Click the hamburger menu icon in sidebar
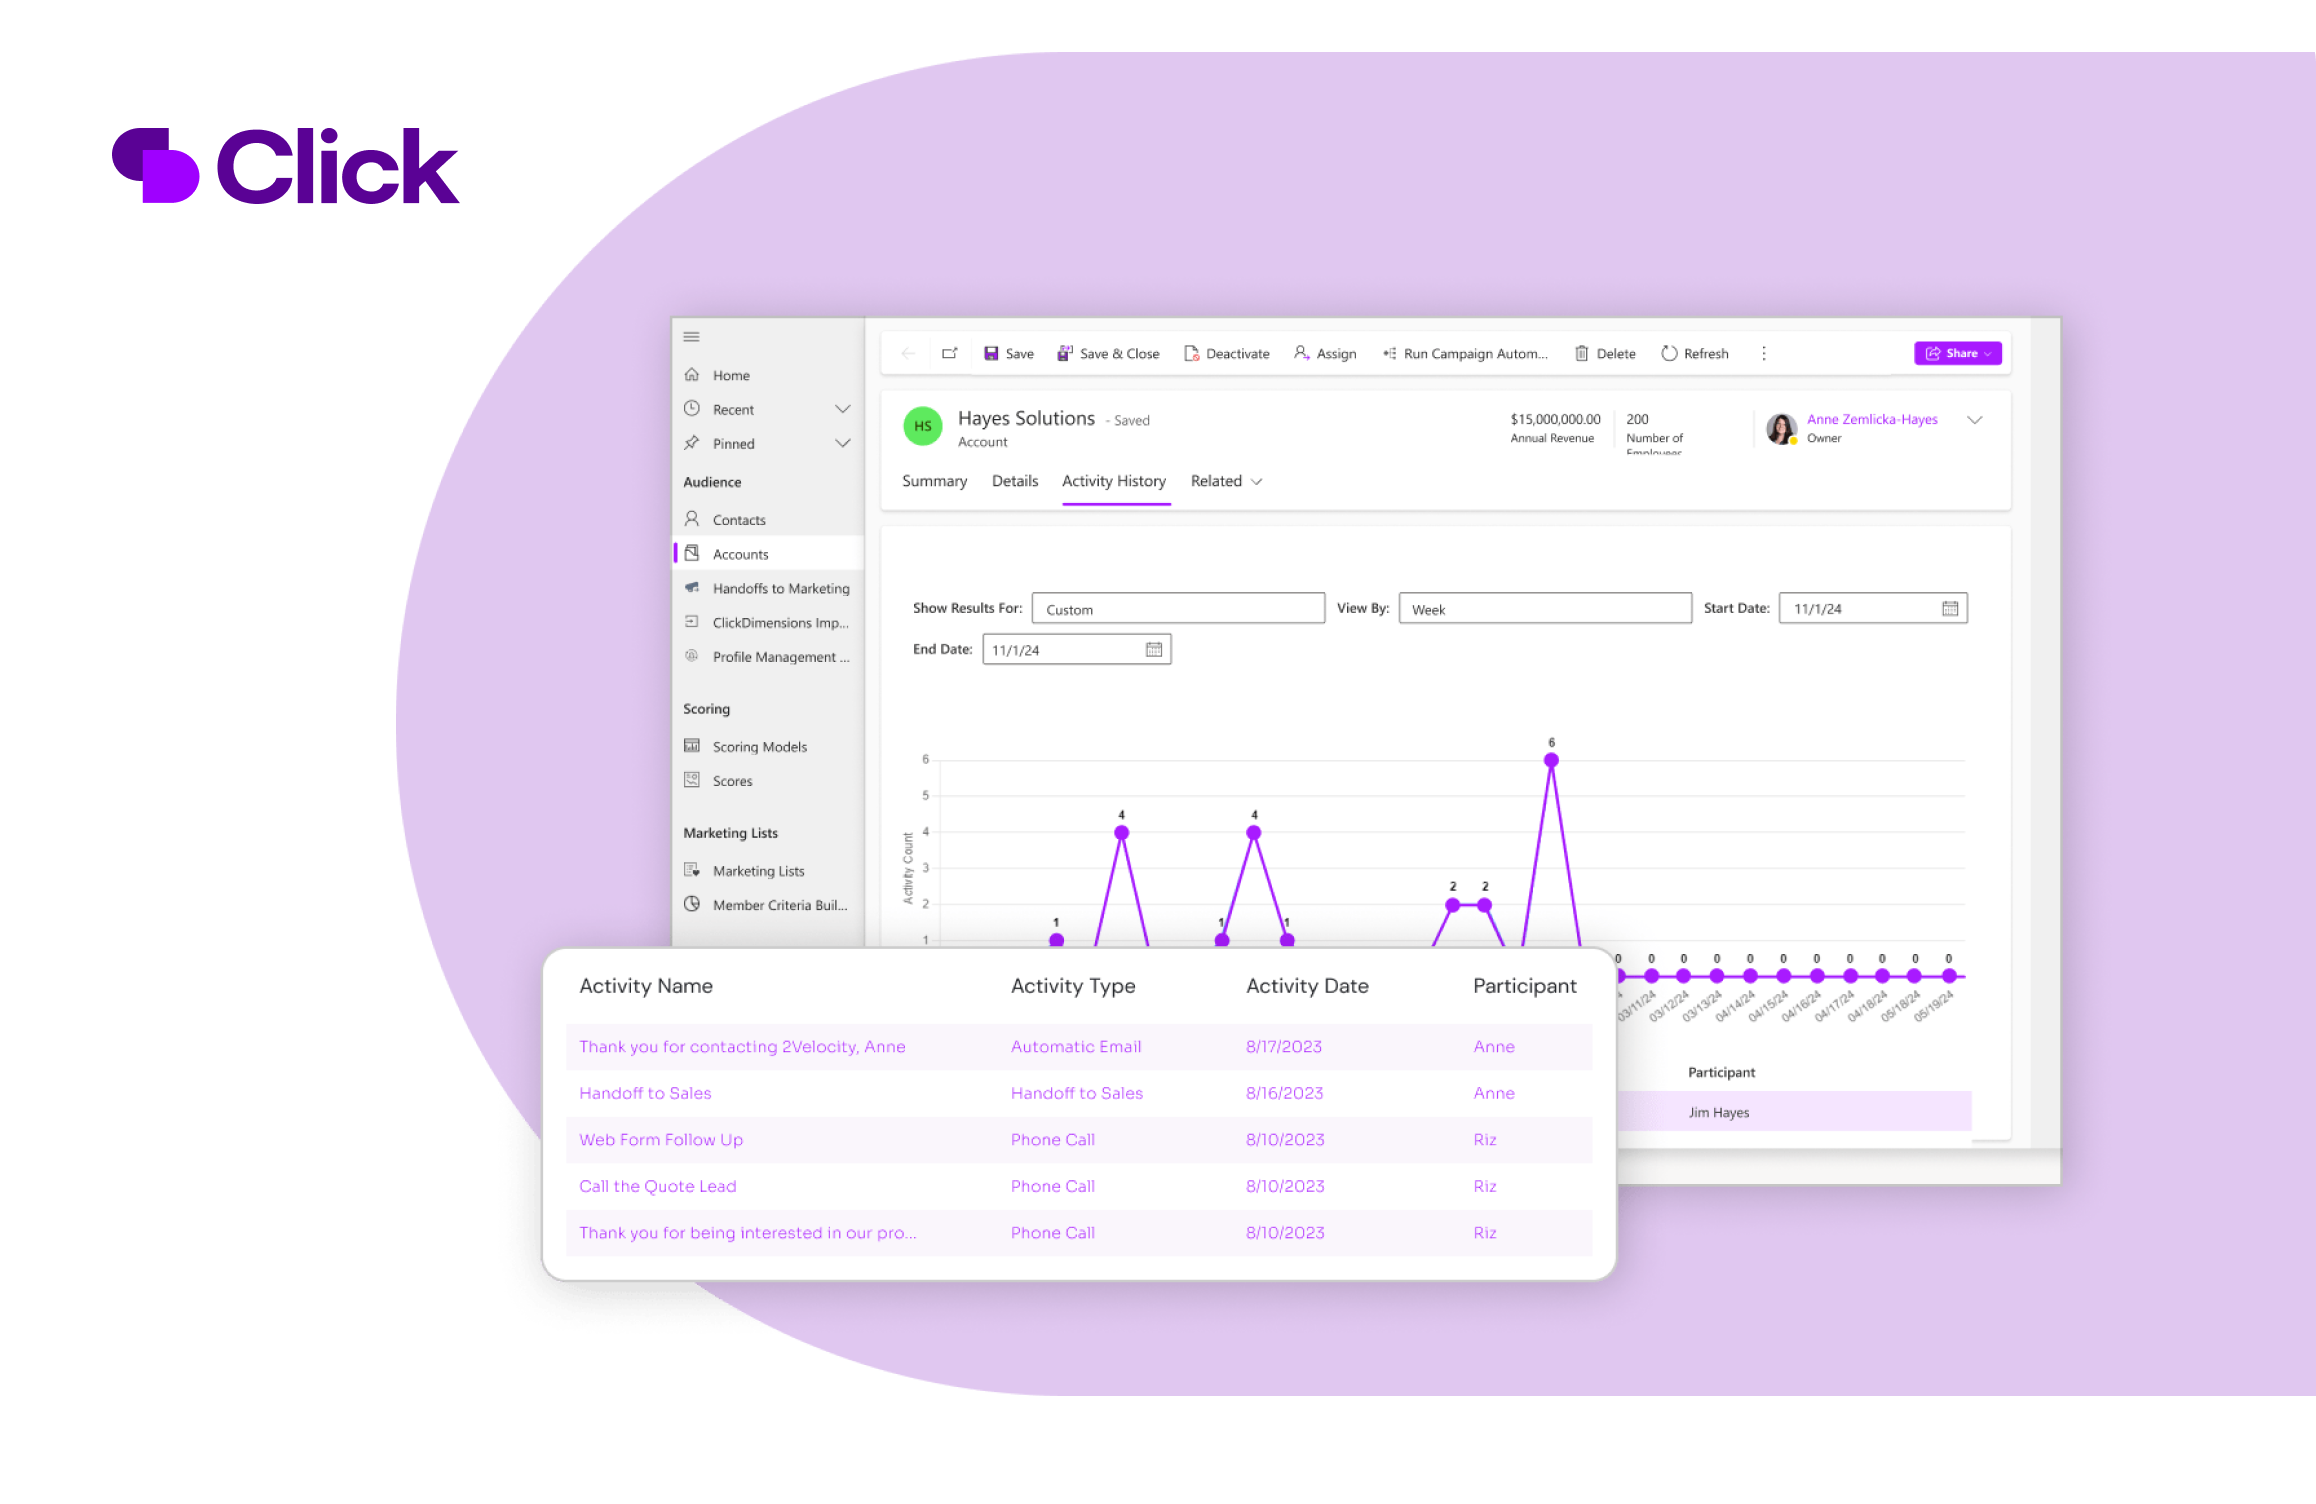 pyautogui.click(x=691, y=337)
